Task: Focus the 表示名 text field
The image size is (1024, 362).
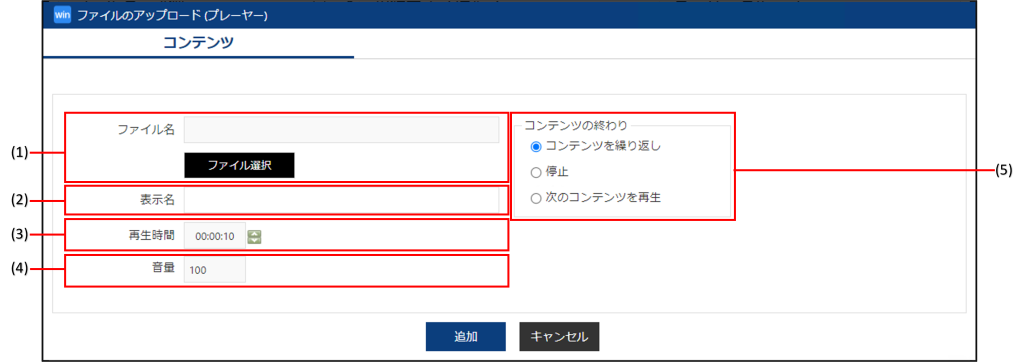Action: (x=342, y=200)
